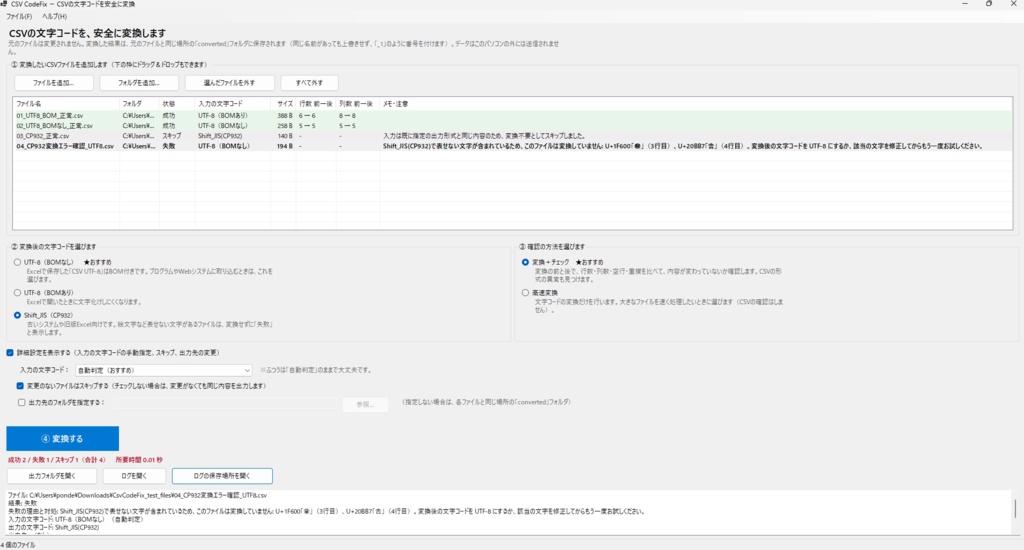Sort by the 入力の文字コード column header
The width and height of the screenshot is (1024, 550).
click(x=232, y=103)
